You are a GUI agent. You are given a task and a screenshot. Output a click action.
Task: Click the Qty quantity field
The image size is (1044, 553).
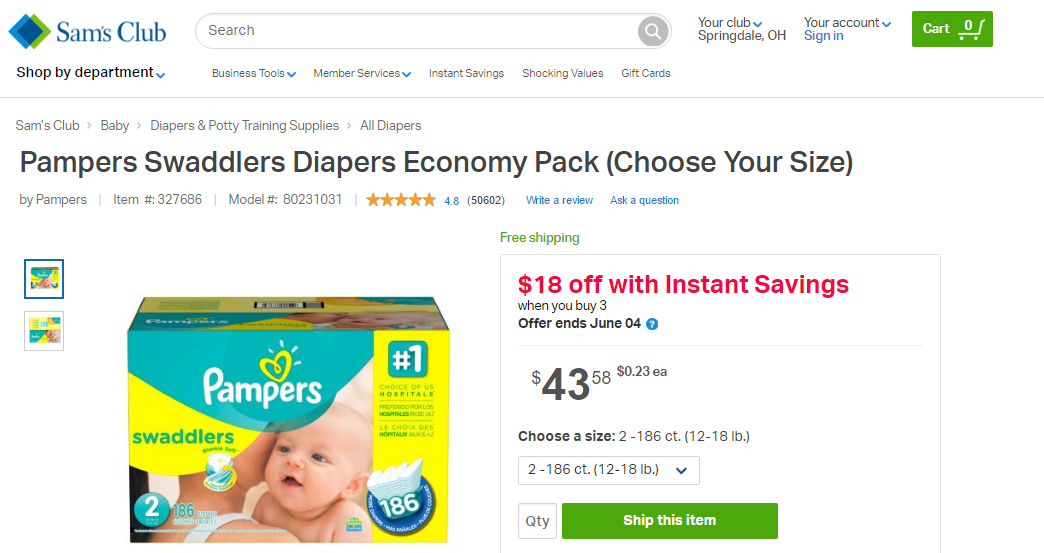point(537,521)
